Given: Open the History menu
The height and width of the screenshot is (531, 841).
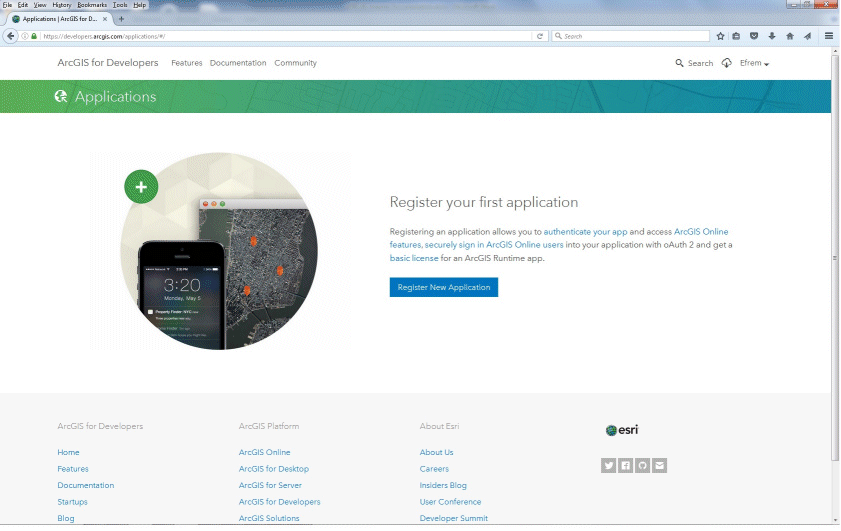Looking at the screenshot, I should [62, 5].
